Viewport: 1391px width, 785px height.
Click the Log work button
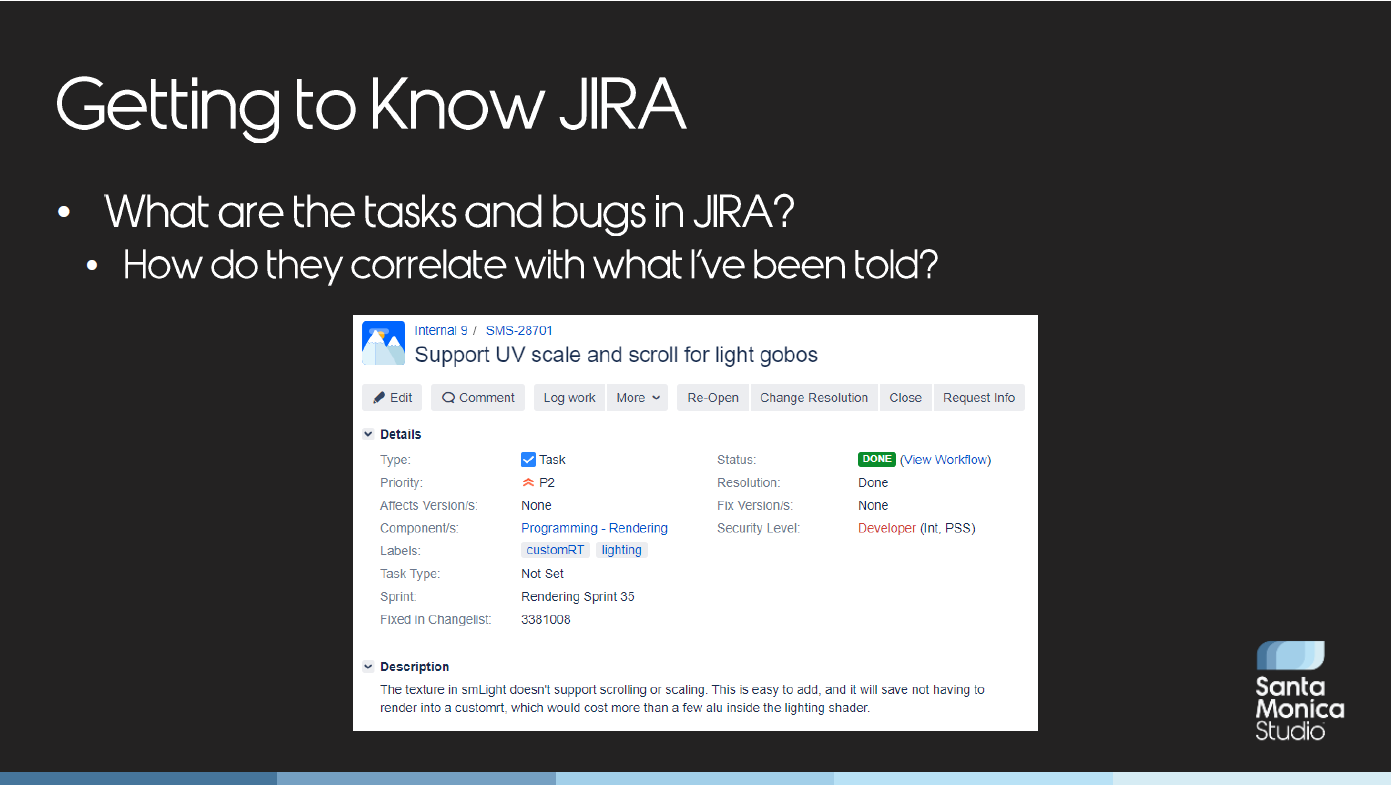click(570, 397)
